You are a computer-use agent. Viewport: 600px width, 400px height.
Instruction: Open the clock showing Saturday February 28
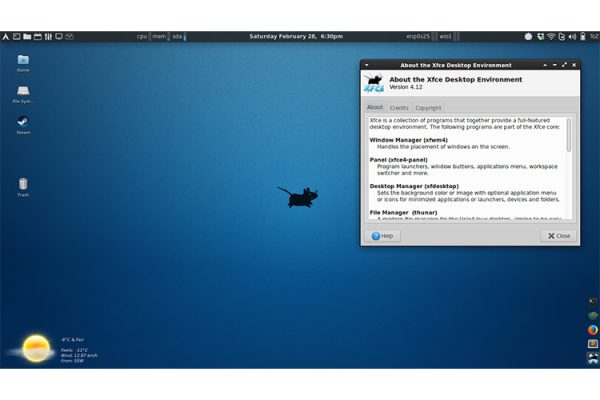(296, 36)
